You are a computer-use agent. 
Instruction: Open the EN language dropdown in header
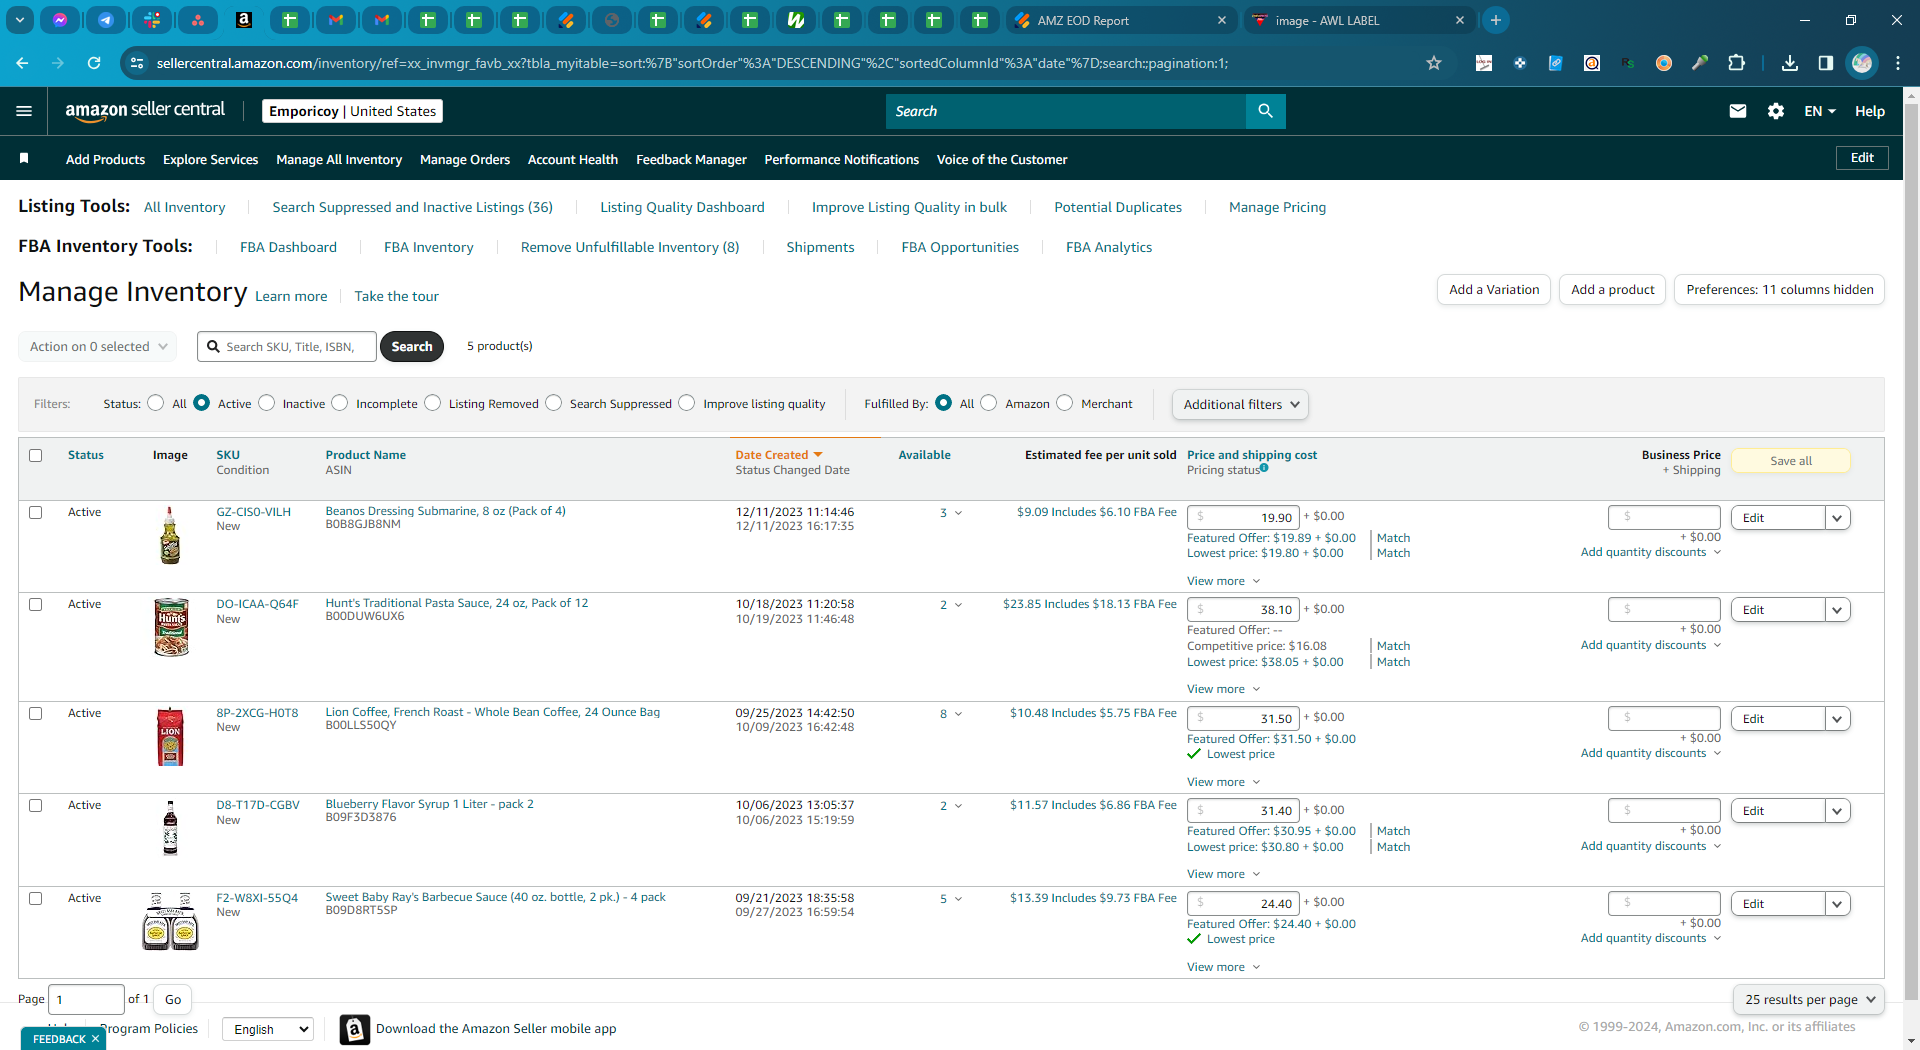tap(1820, 111)
